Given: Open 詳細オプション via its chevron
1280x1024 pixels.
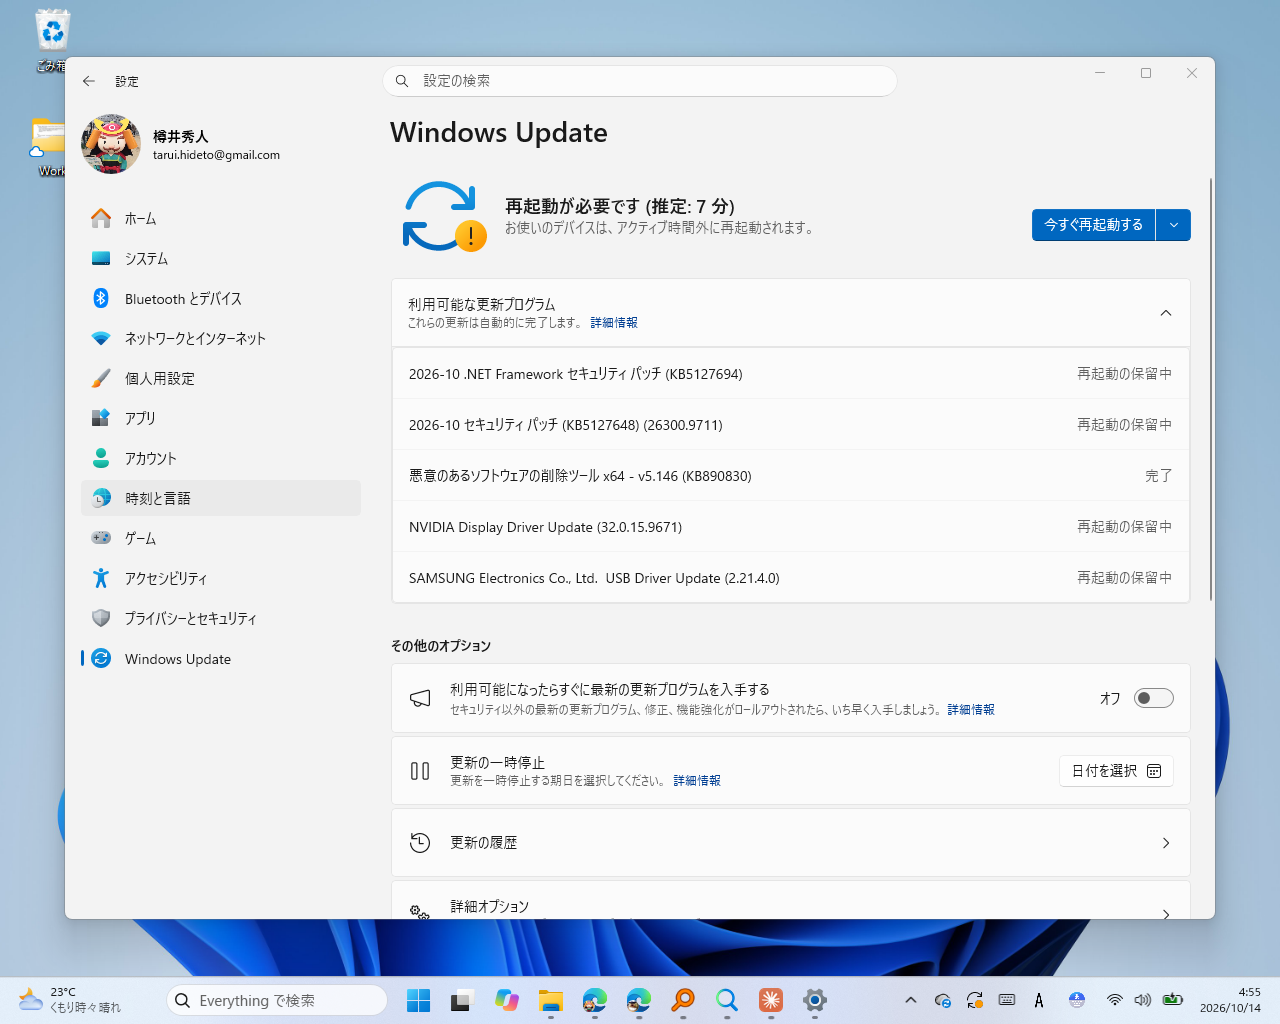Looking at the screenshot, I should coord(1166,914).
